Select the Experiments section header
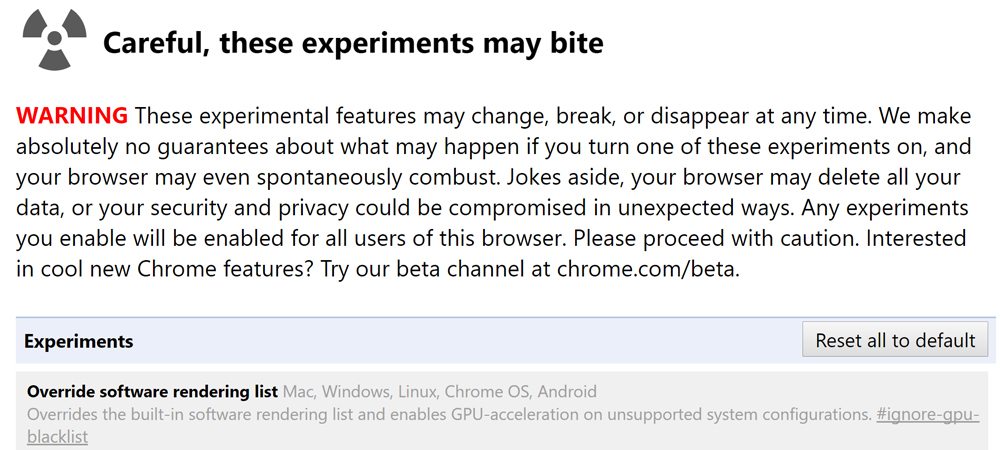The image size is (1000, 450). [79, 341]
